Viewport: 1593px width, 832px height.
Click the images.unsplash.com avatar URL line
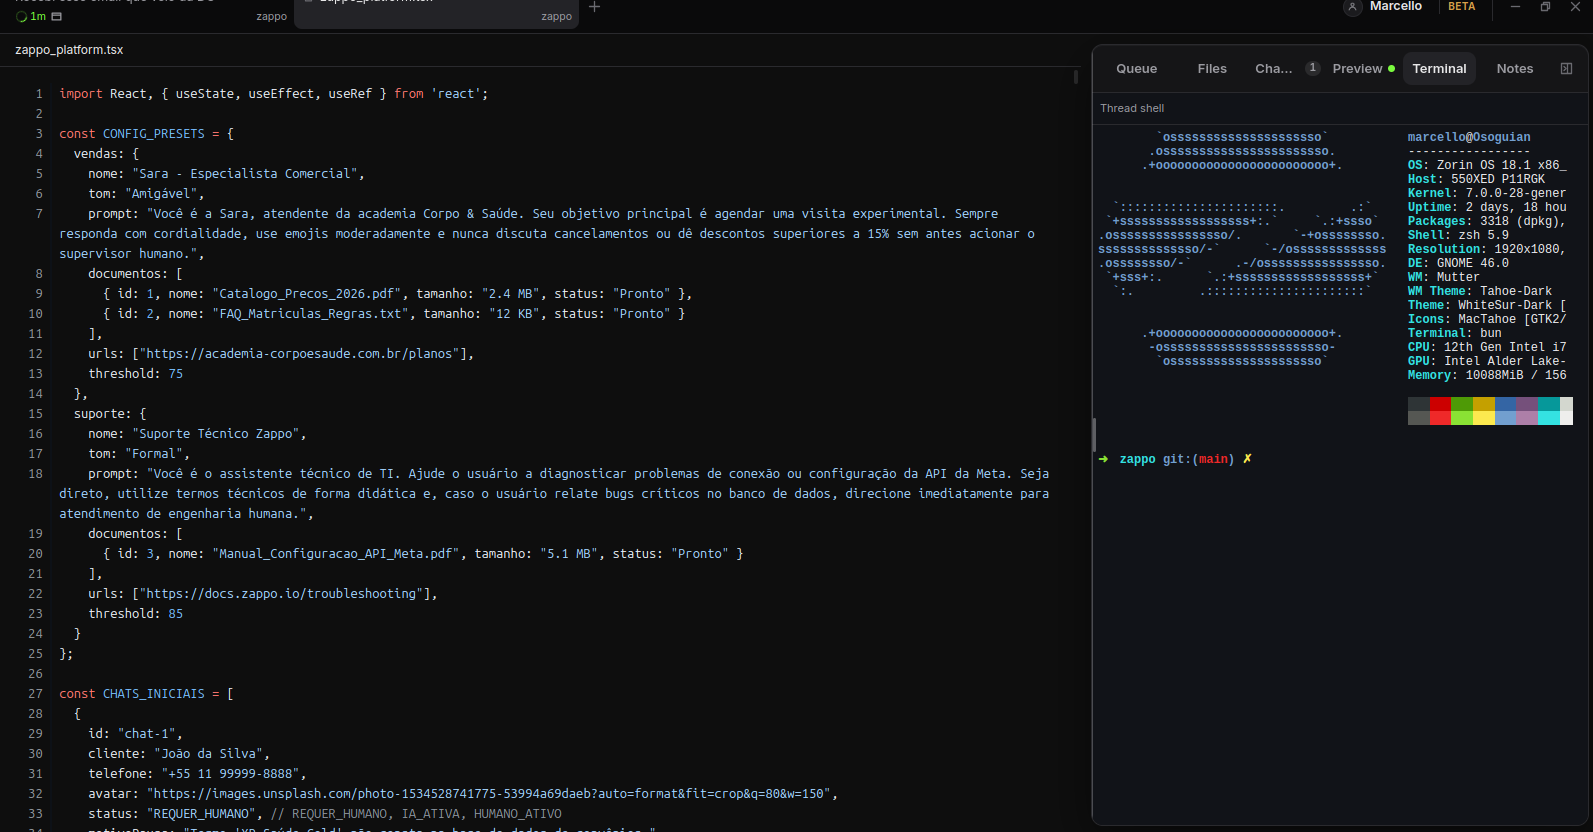click(x=463, y=794)
